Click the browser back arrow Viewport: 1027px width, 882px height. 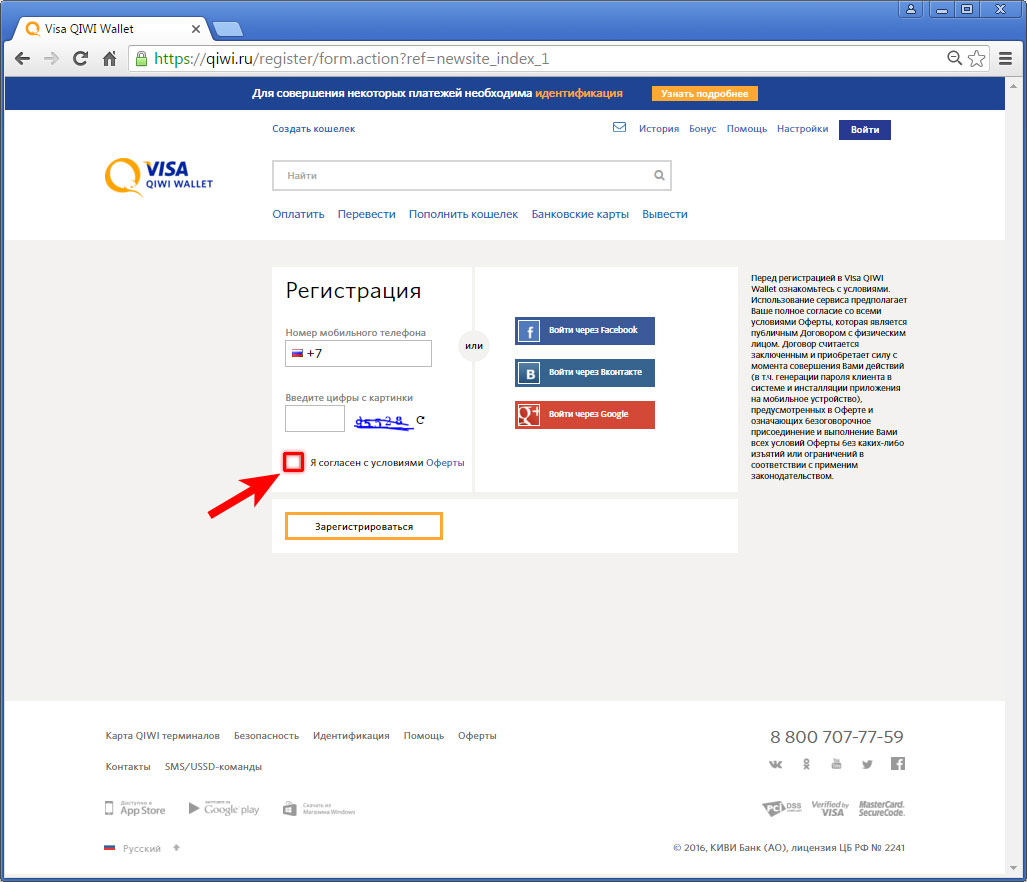click(22, 59)
